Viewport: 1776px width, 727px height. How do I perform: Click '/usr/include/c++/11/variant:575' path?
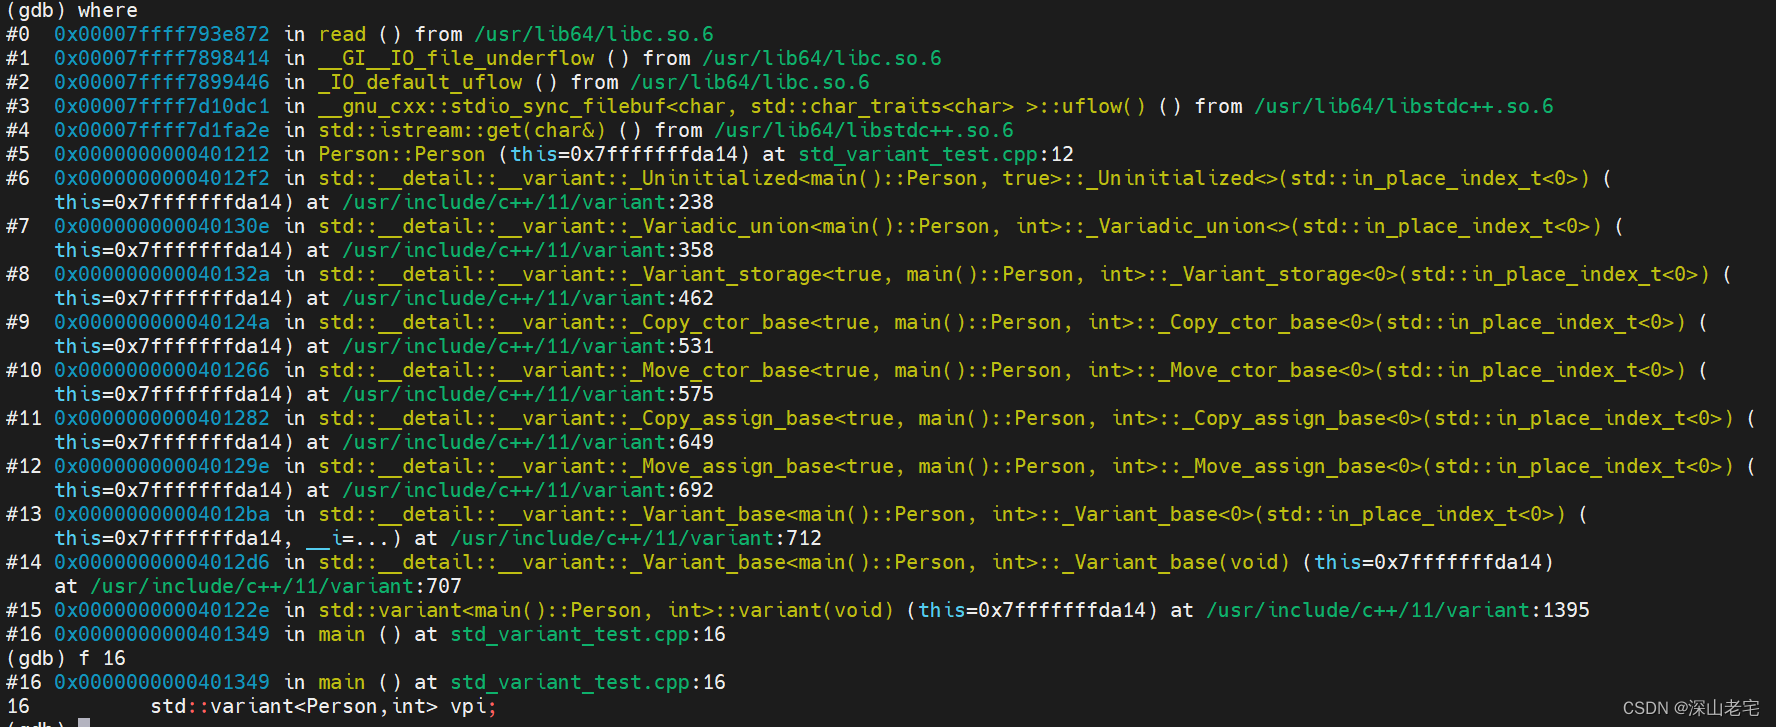coord(528,394)
